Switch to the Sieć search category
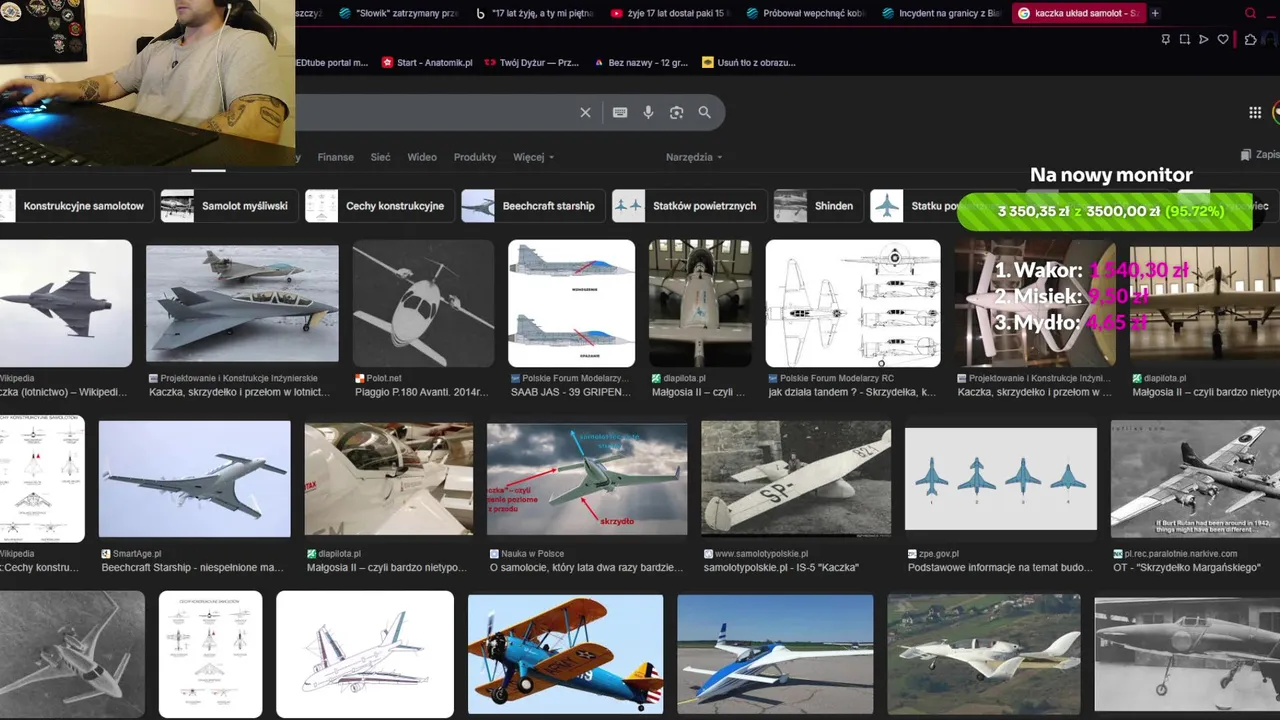 tap(380, 157)
